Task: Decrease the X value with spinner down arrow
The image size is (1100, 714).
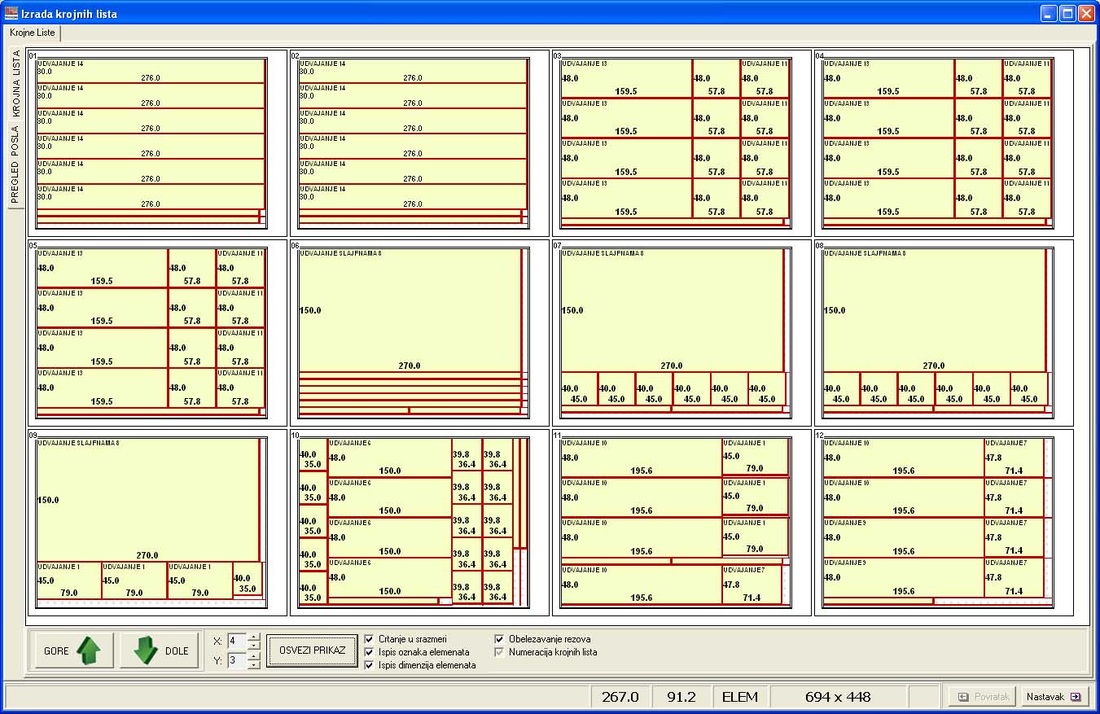Action: (253, 644)
